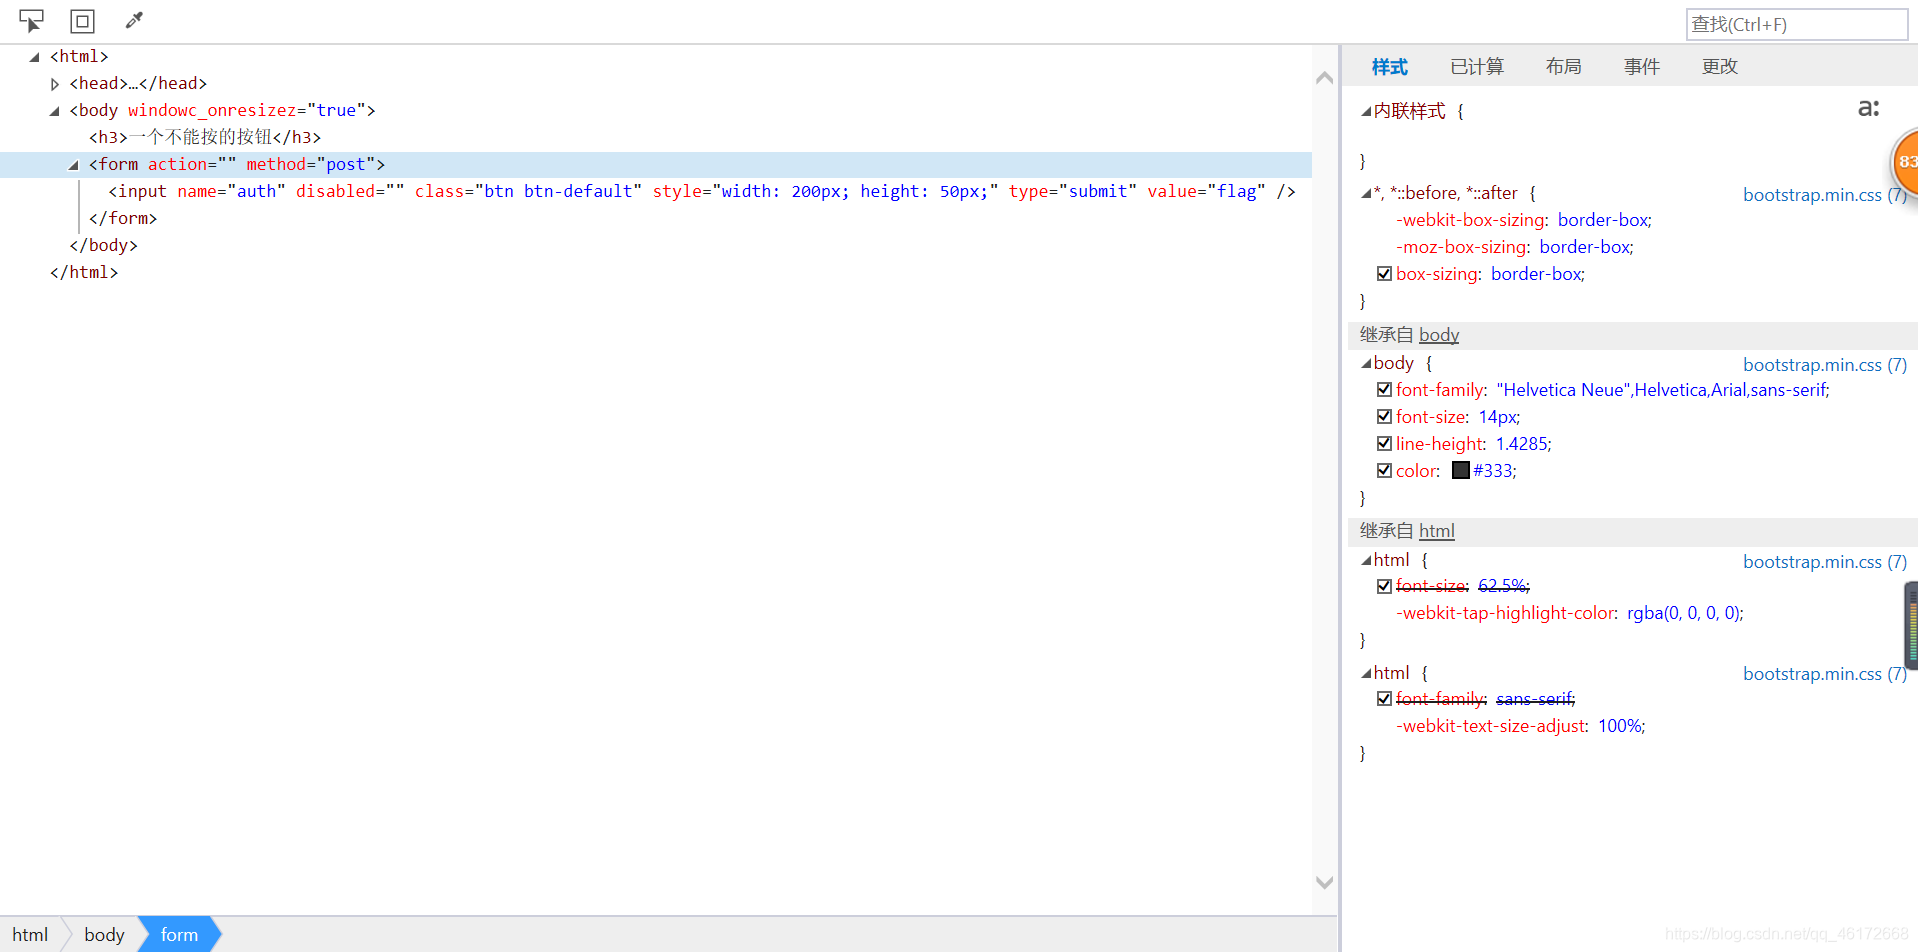Activate the select element tool
Viewport: 1918px width, 952px height.
[x=31, y=21]
